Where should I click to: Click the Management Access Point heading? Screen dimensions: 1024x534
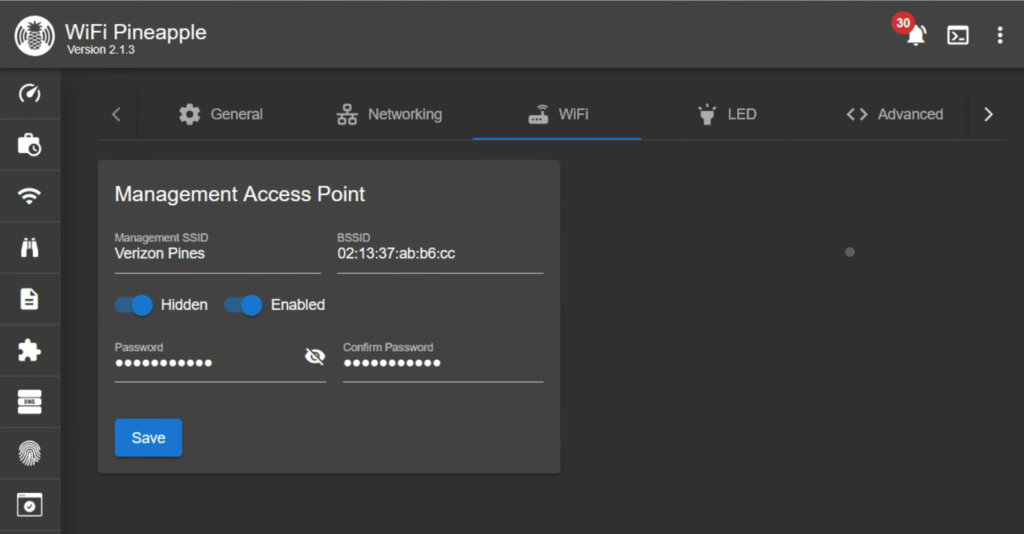coord(240,195)
